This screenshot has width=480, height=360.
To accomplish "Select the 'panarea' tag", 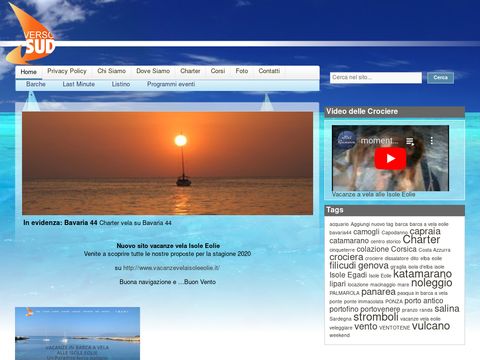I will click(378, 292).
